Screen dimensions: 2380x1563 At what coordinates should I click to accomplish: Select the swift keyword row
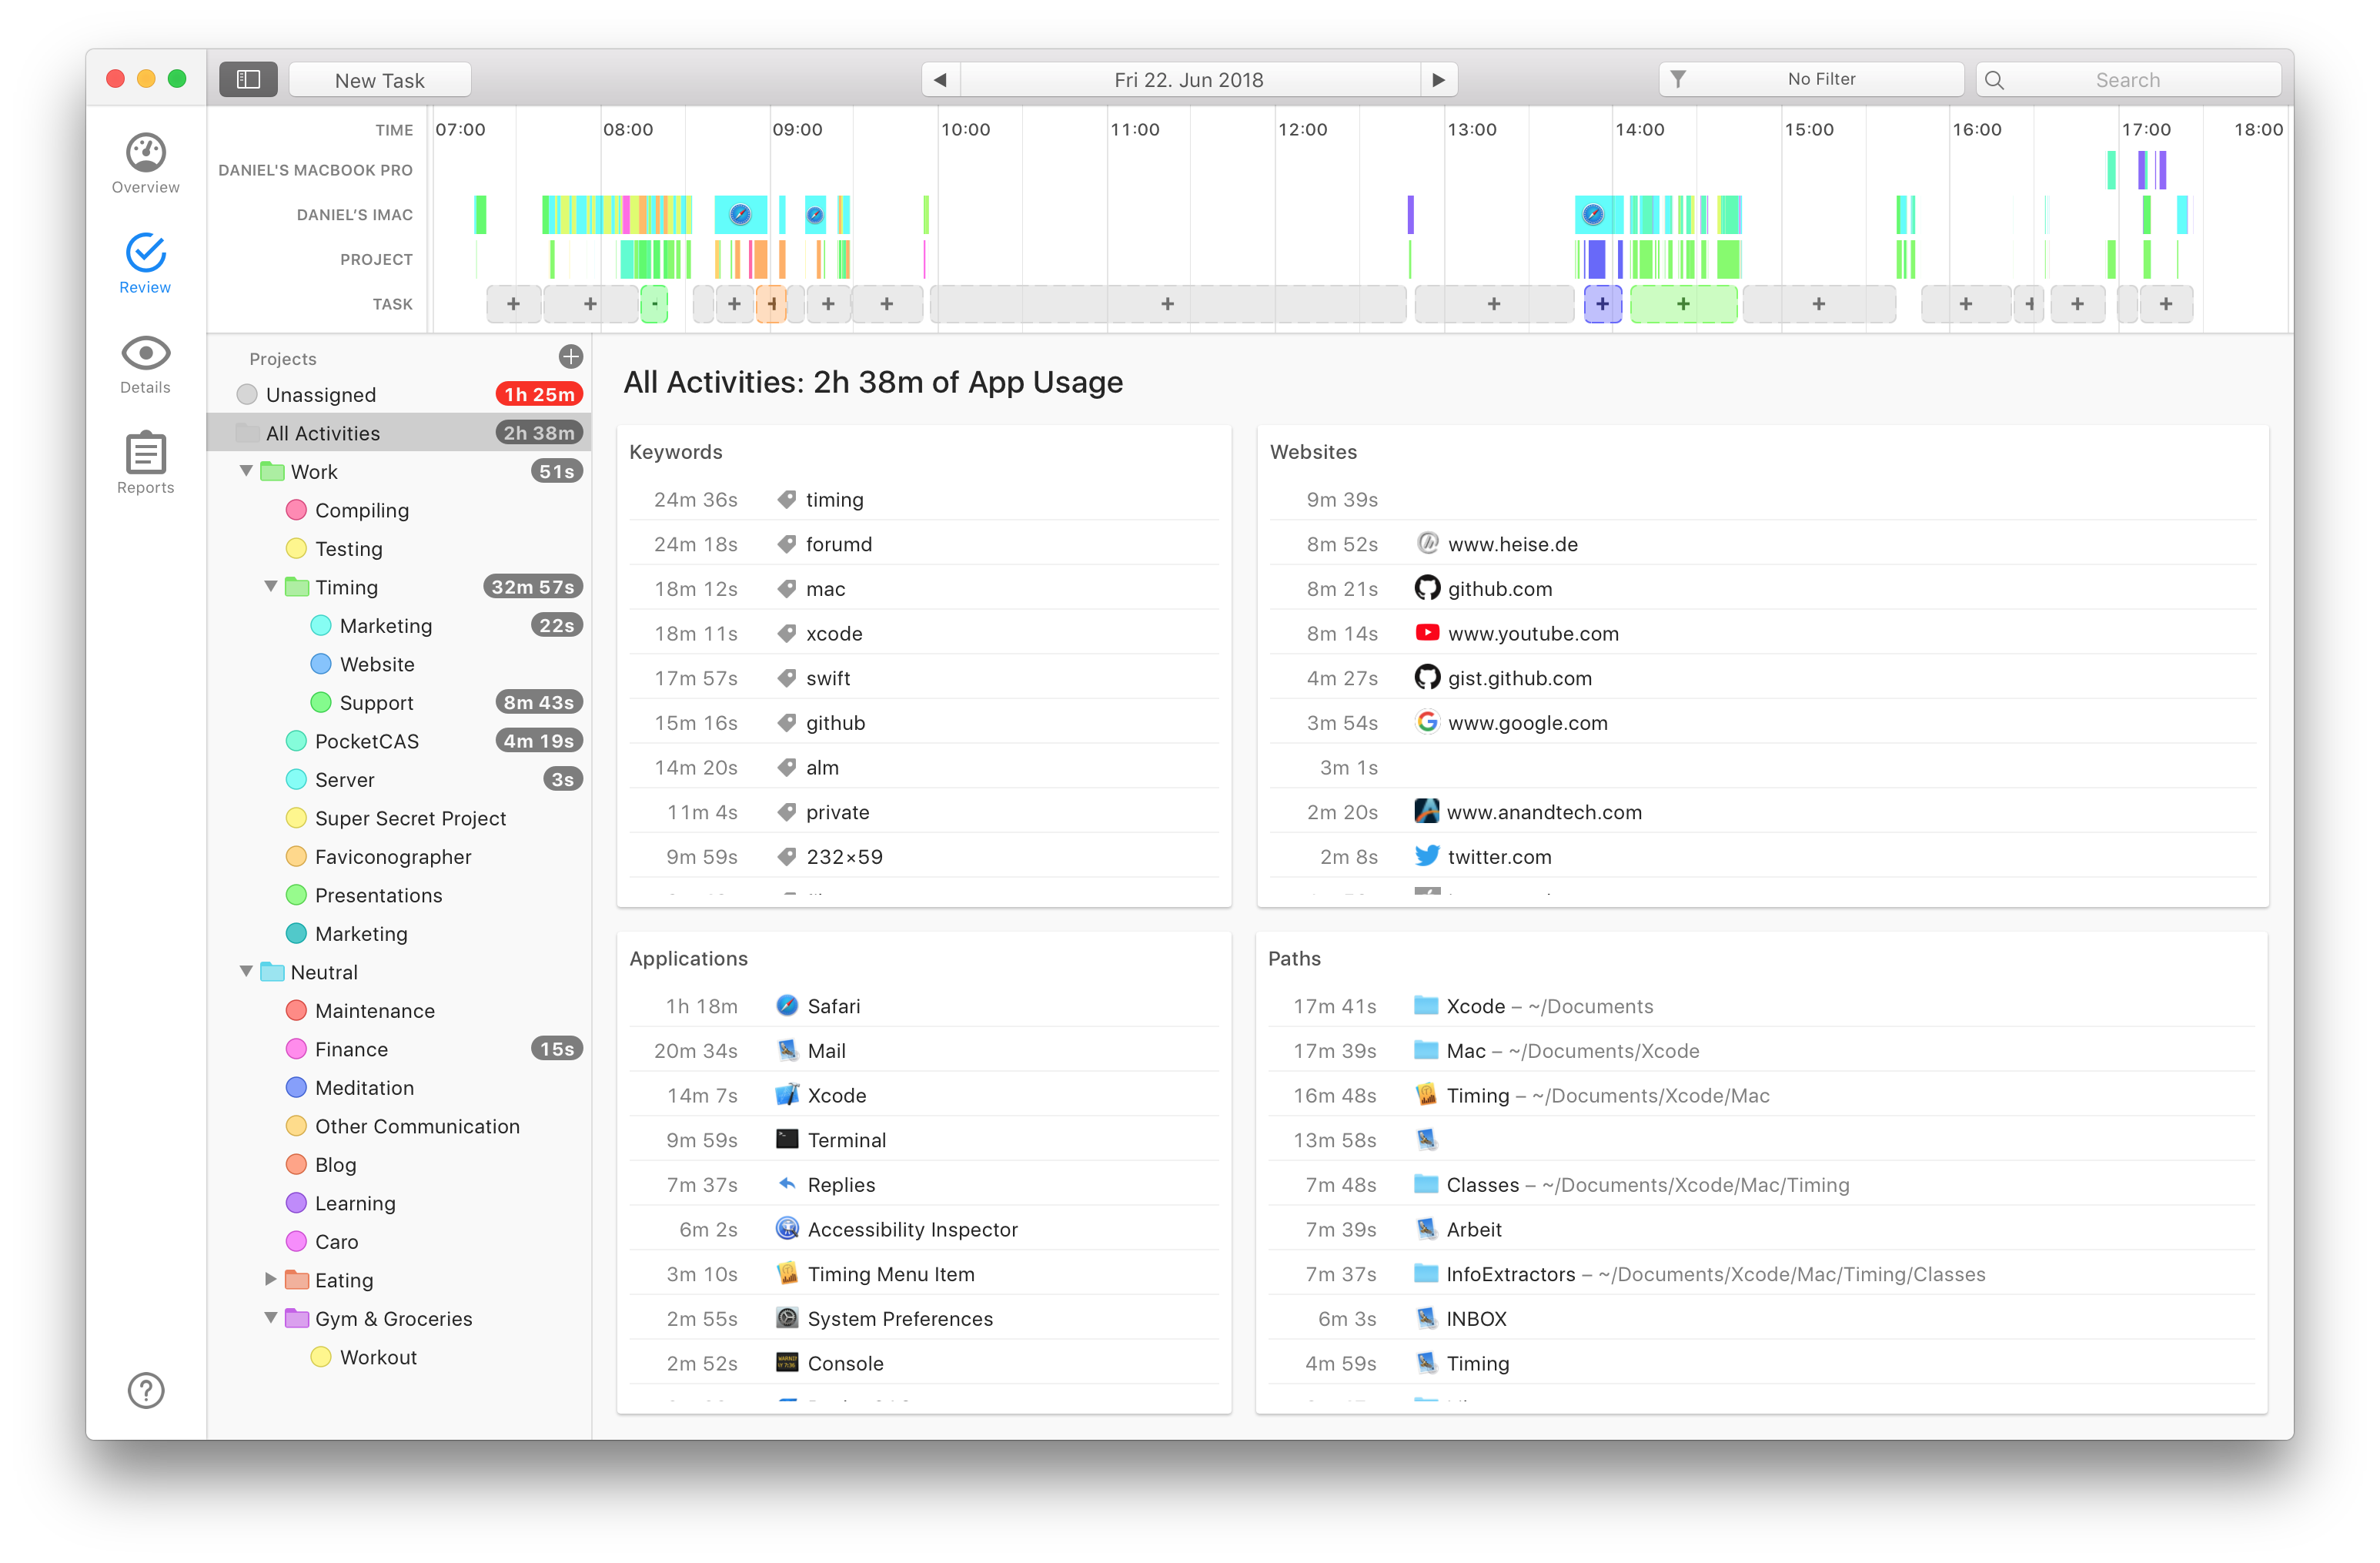923,678
